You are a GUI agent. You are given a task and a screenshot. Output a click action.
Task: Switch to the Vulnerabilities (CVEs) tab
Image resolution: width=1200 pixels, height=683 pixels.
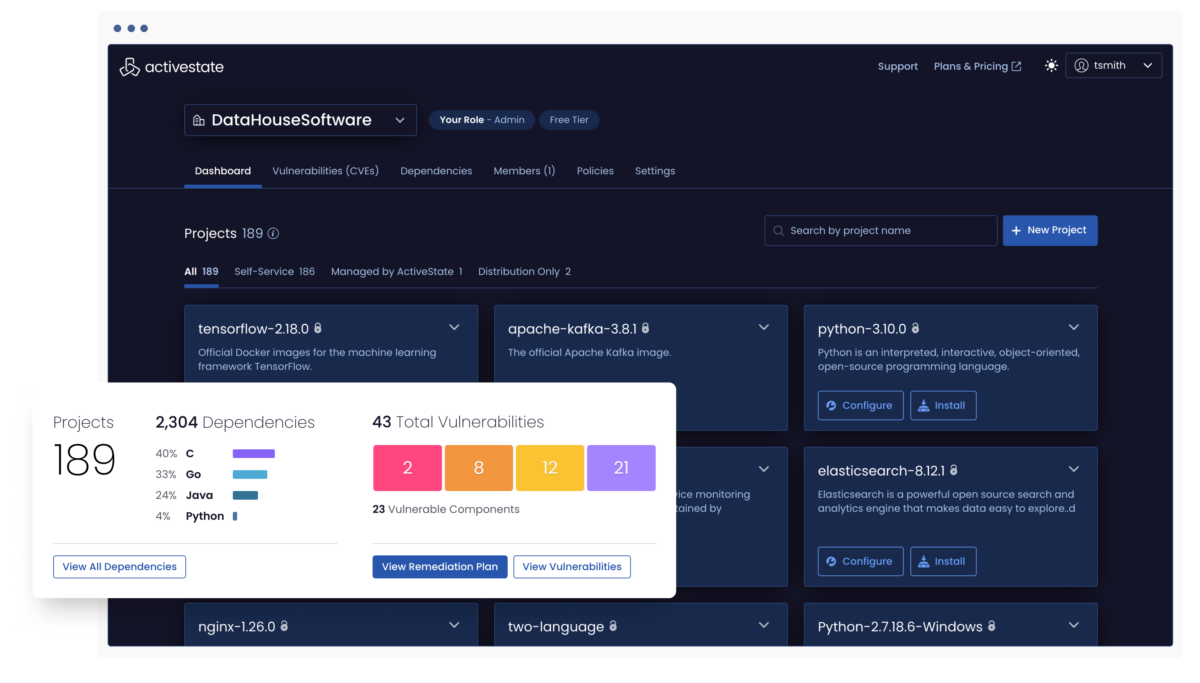pyautogui.click(x=325, y=170)
